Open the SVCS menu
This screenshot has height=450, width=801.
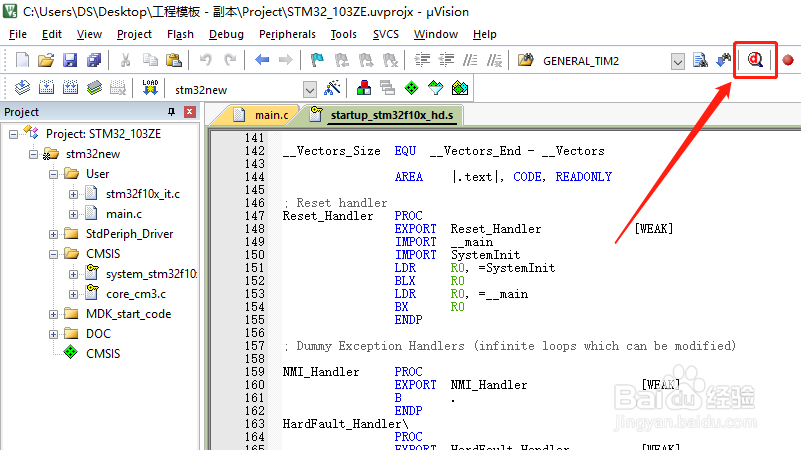386,34
